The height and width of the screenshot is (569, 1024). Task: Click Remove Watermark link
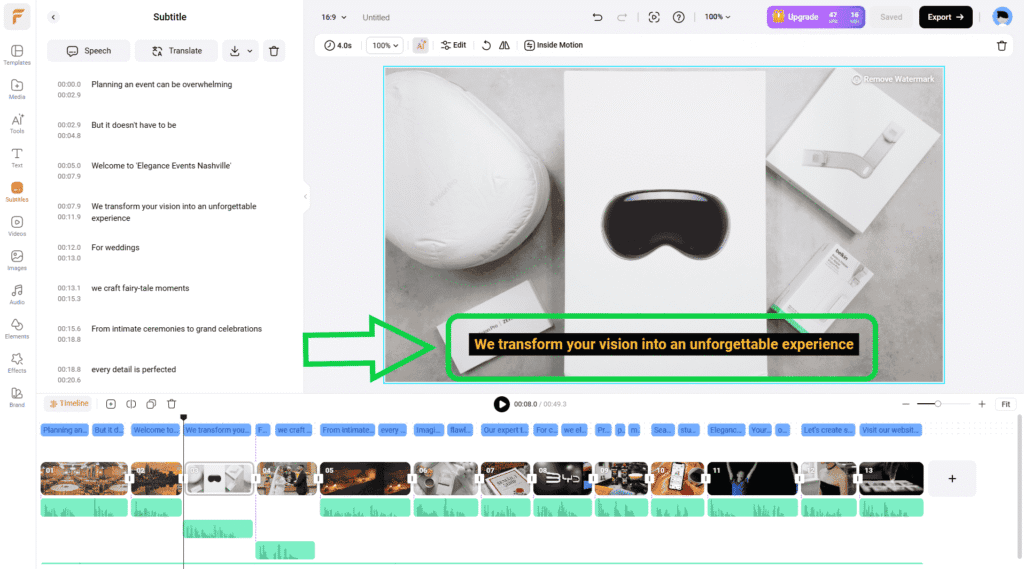point(893,79)
